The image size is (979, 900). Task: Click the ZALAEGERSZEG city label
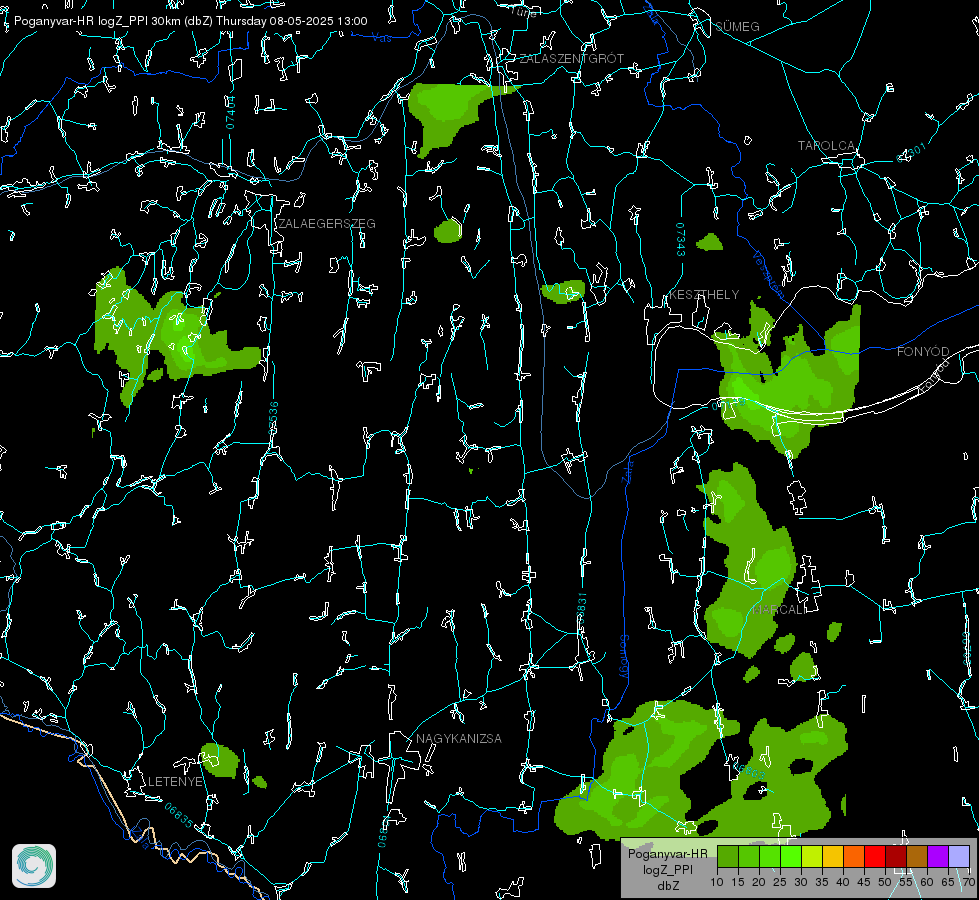click(x=327, y=224)
